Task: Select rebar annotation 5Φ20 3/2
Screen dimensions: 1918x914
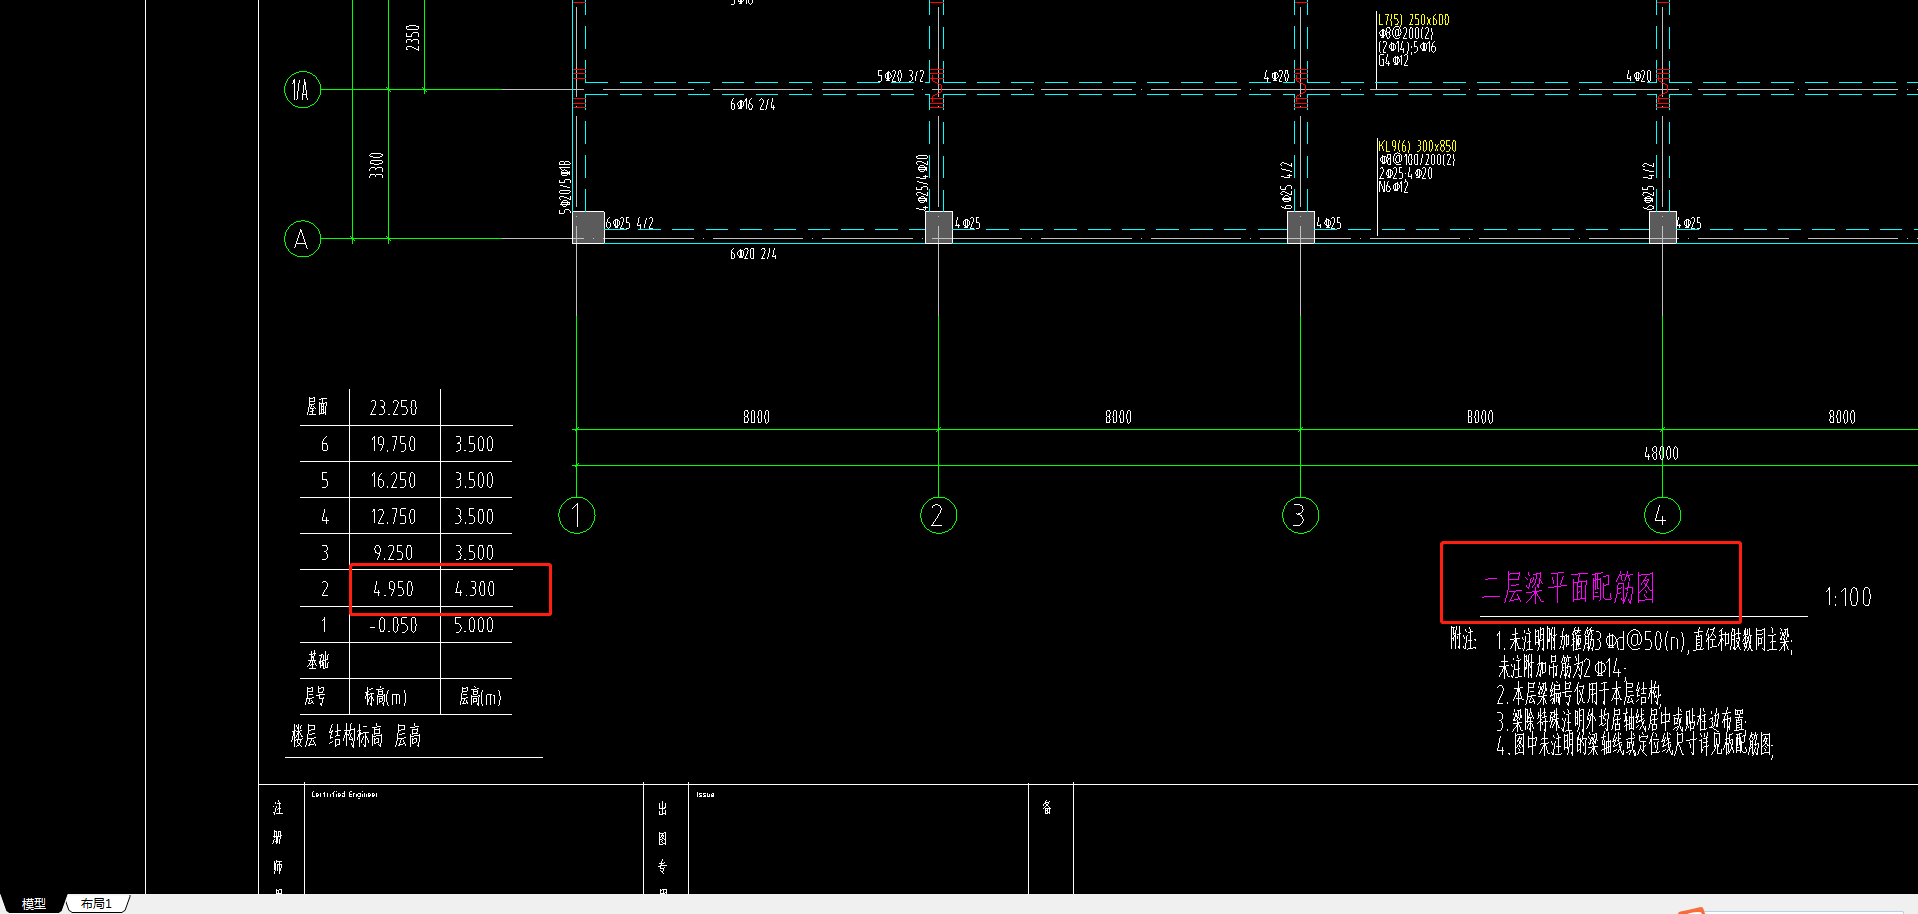Action: click(x=901, y=76)
